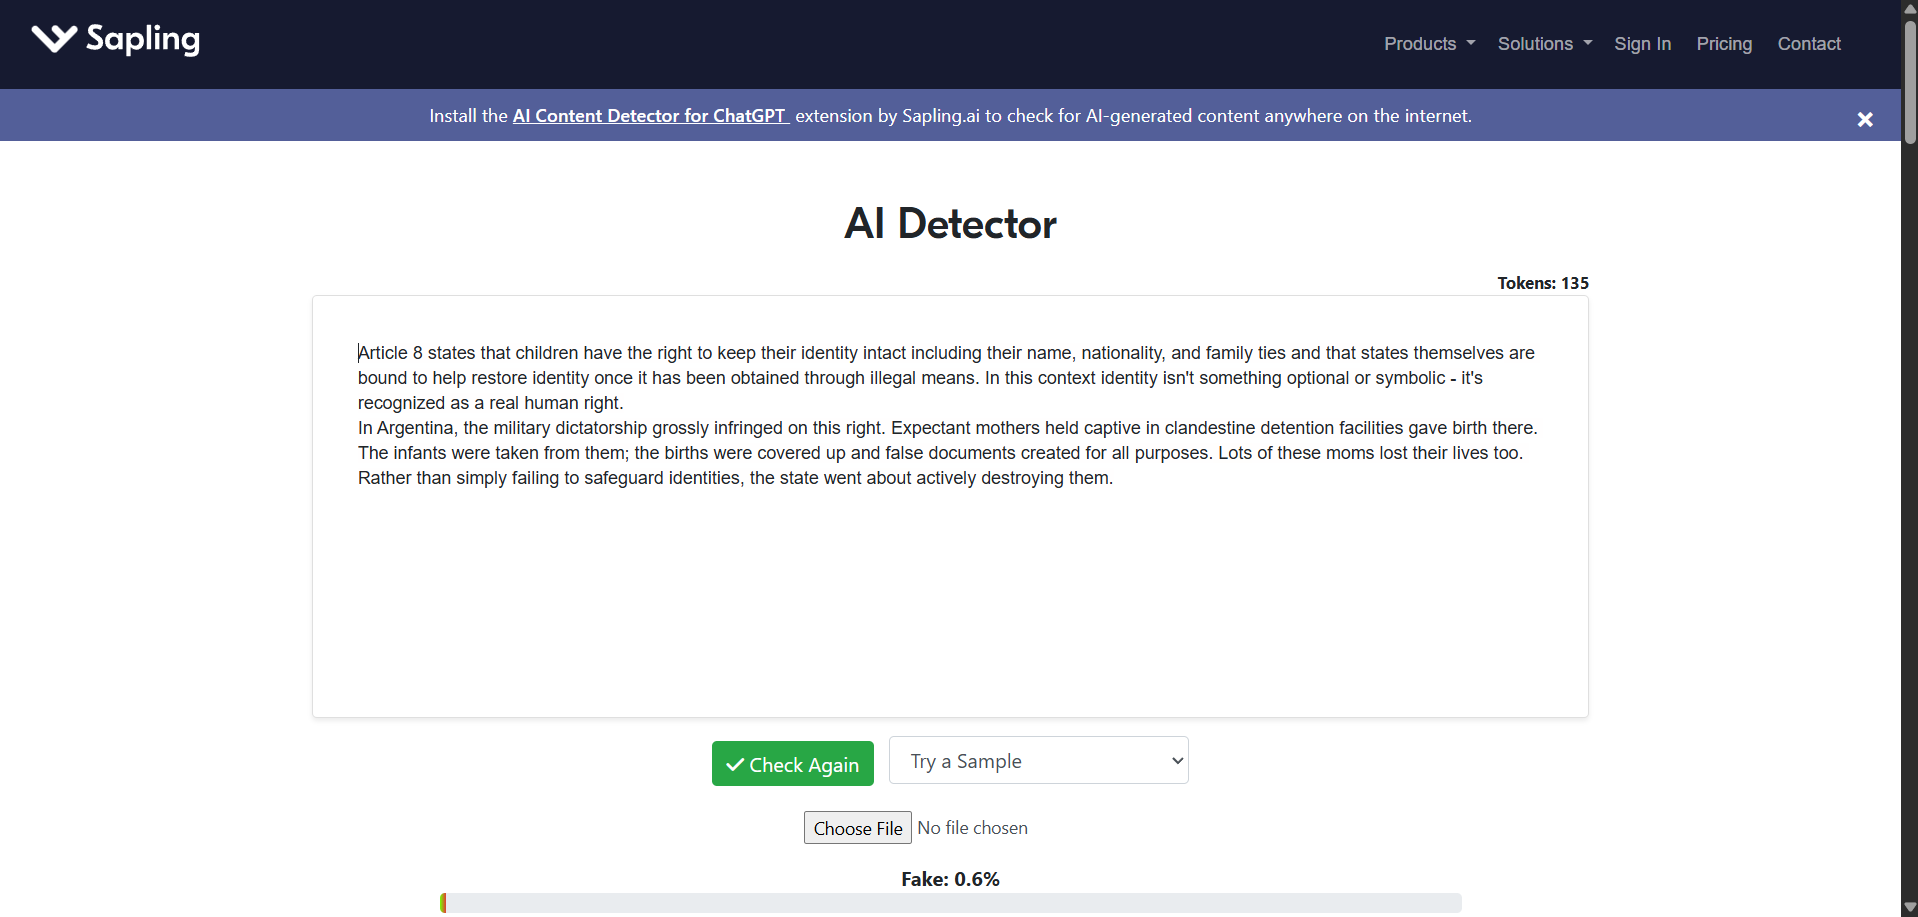
Task: Open the Products dropdown menu
Action: (x=1429, y=44)
